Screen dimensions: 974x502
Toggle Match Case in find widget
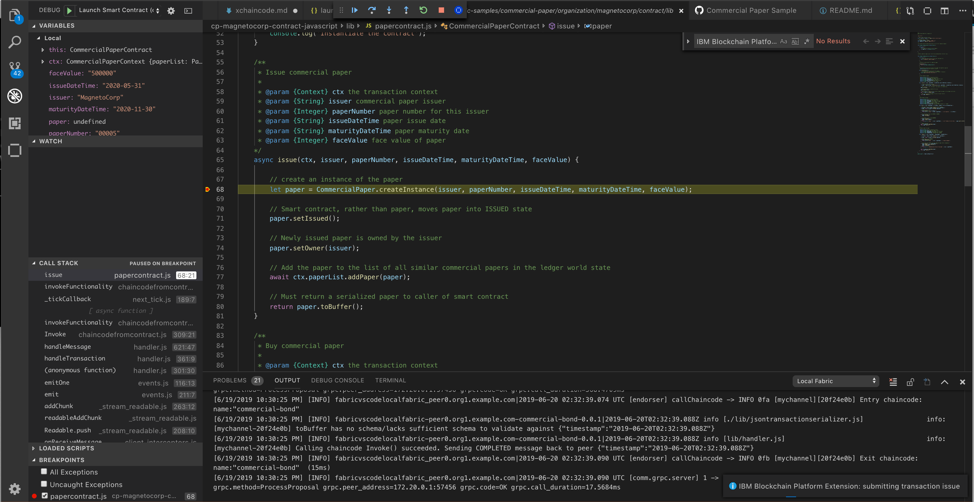coord(783,41)
